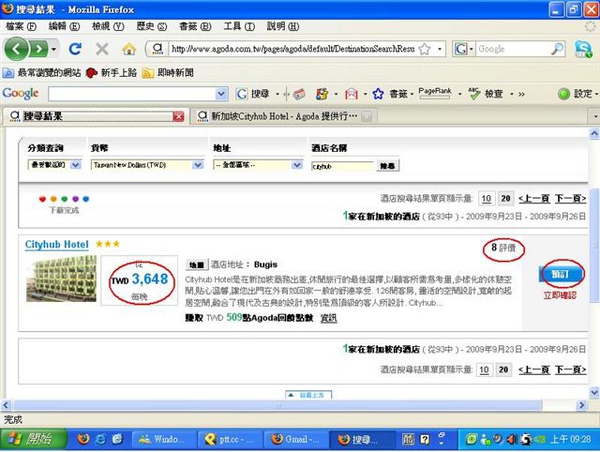
Task: Open the Bookmarks menu
Action: (x=195, y=26)
